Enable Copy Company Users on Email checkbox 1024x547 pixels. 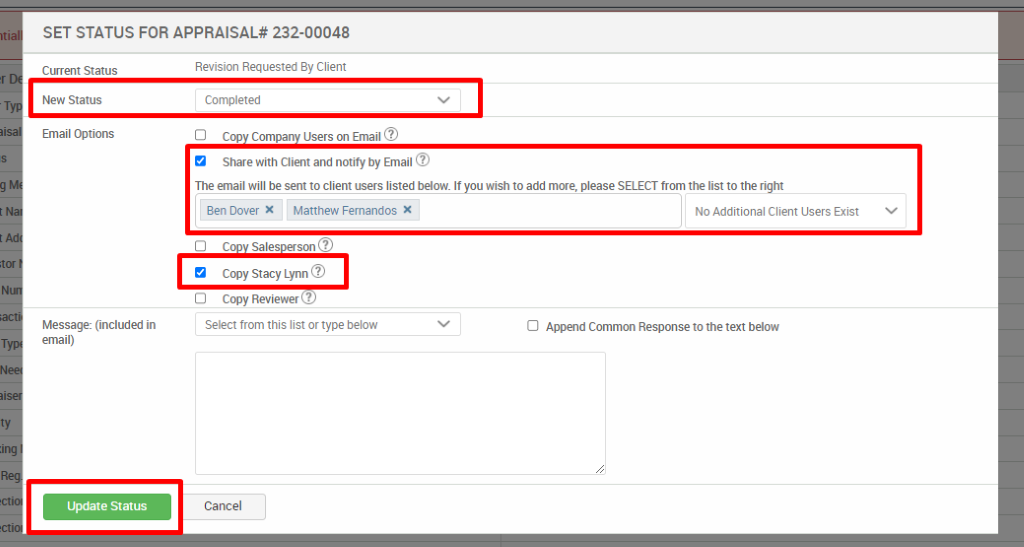[x=201, y=135]
